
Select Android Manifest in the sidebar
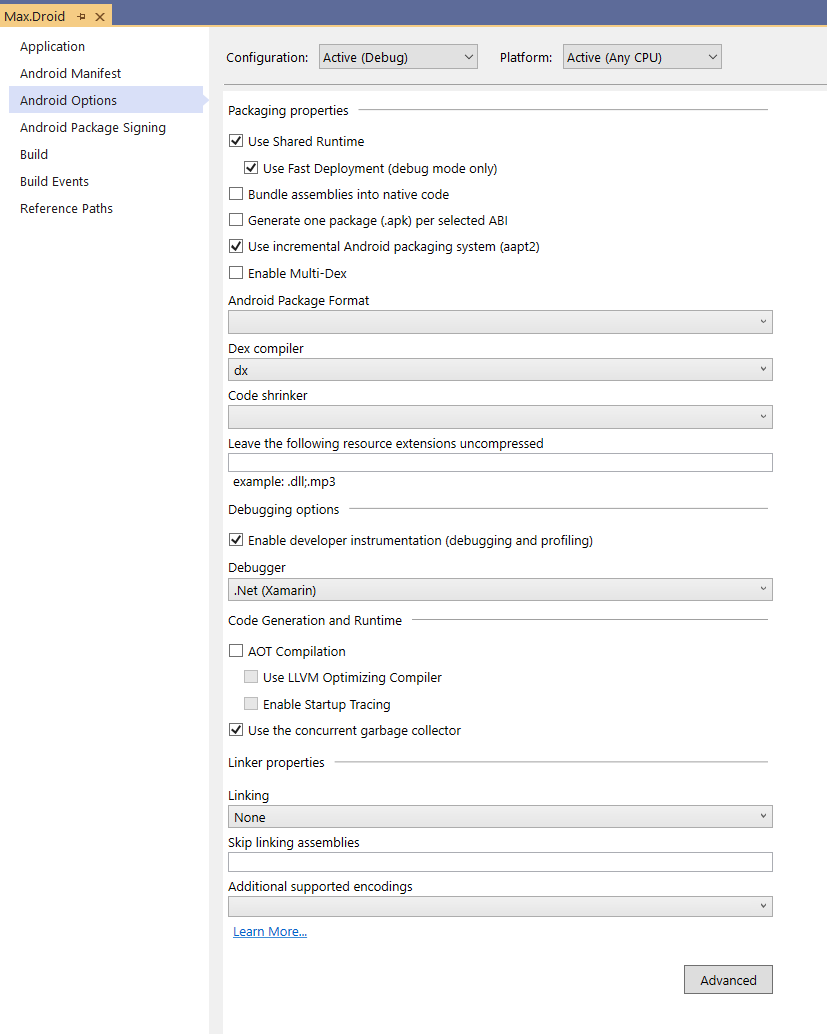(70, 73)
